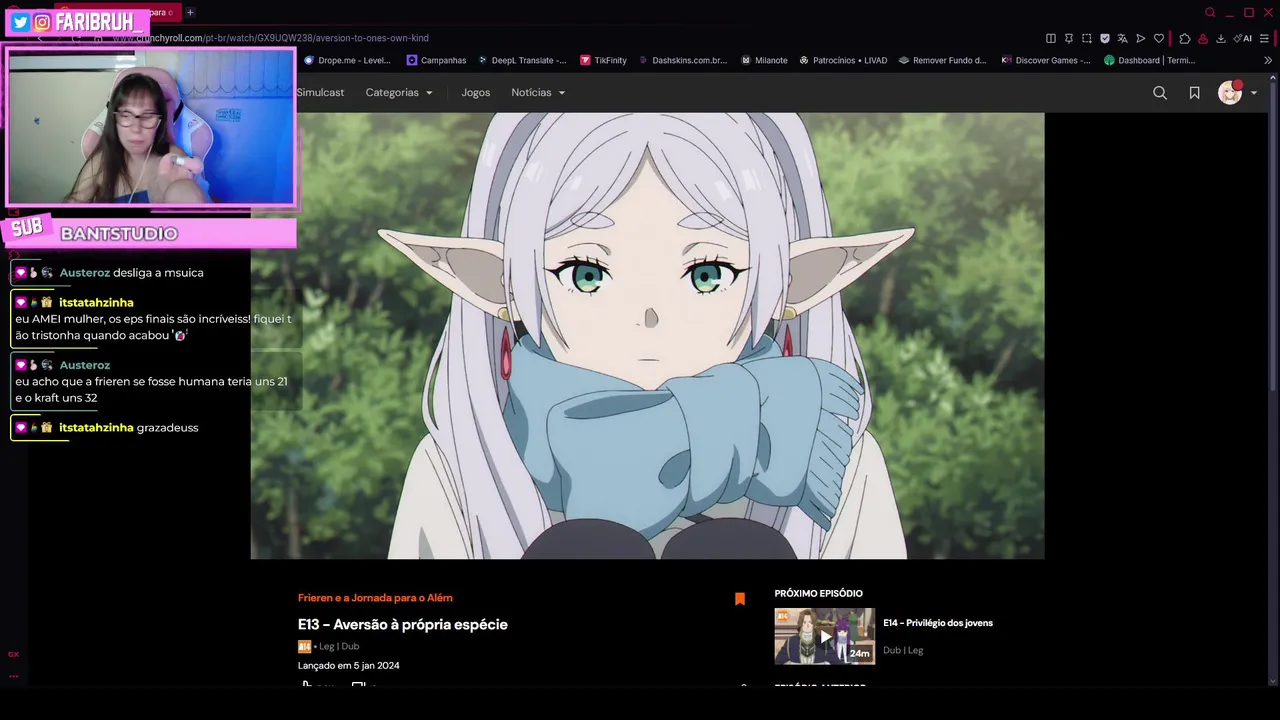Toggle the browser split screen icon
The height and width of the screenshot is (720, 1280).
pos(1051,38)
